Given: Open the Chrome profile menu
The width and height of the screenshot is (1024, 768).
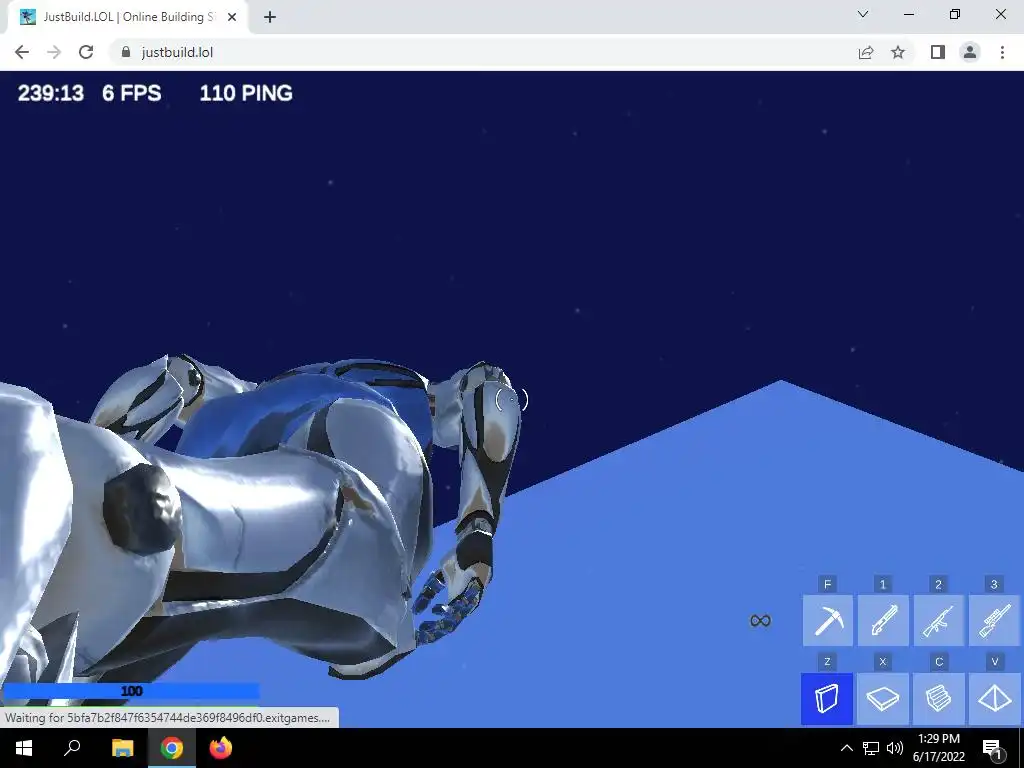Looking at the screenshot, I should point(970,52).
